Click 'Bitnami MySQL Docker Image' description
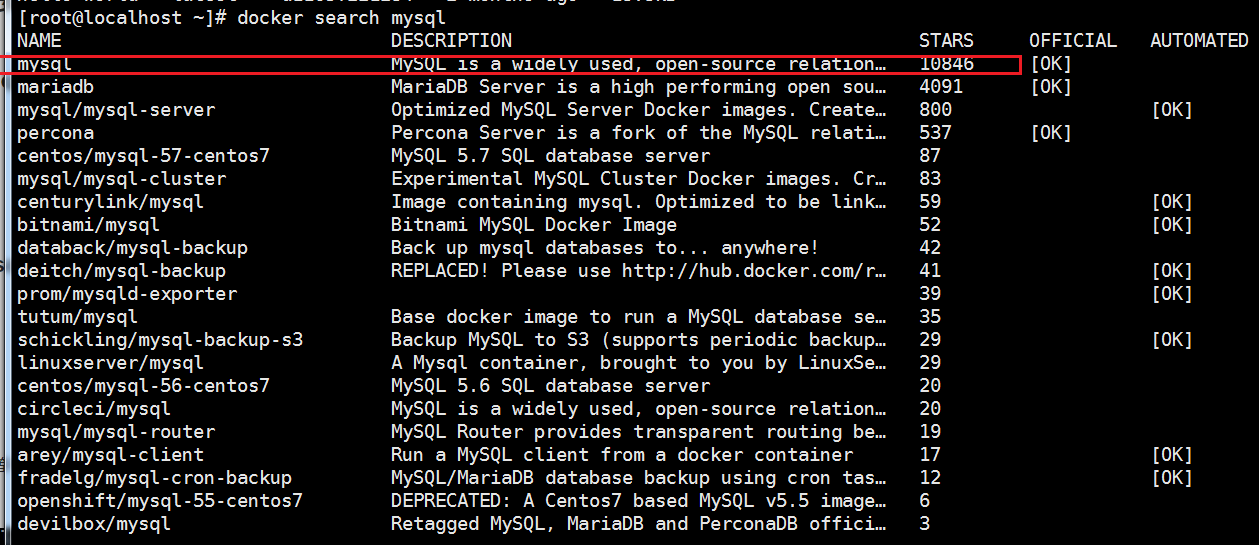Image resolution: width=1259 pixels, height=545 pixels. (534, 225)
